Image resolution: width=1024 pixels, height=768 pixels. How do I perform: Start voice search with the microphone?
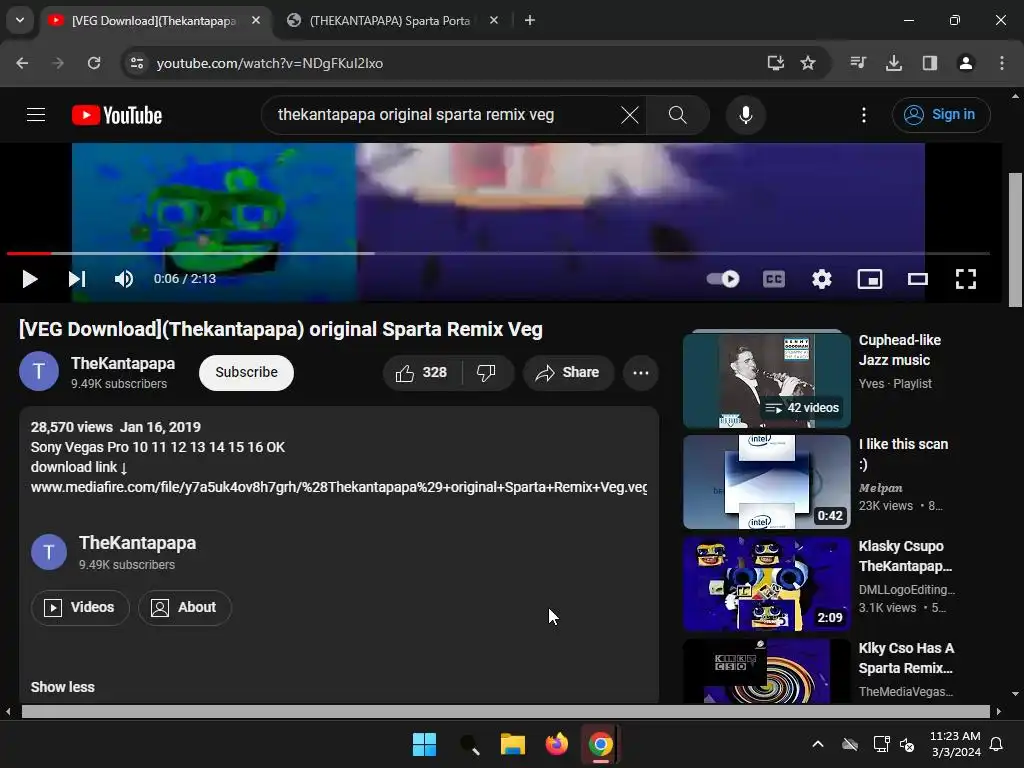tap(746, 115)
